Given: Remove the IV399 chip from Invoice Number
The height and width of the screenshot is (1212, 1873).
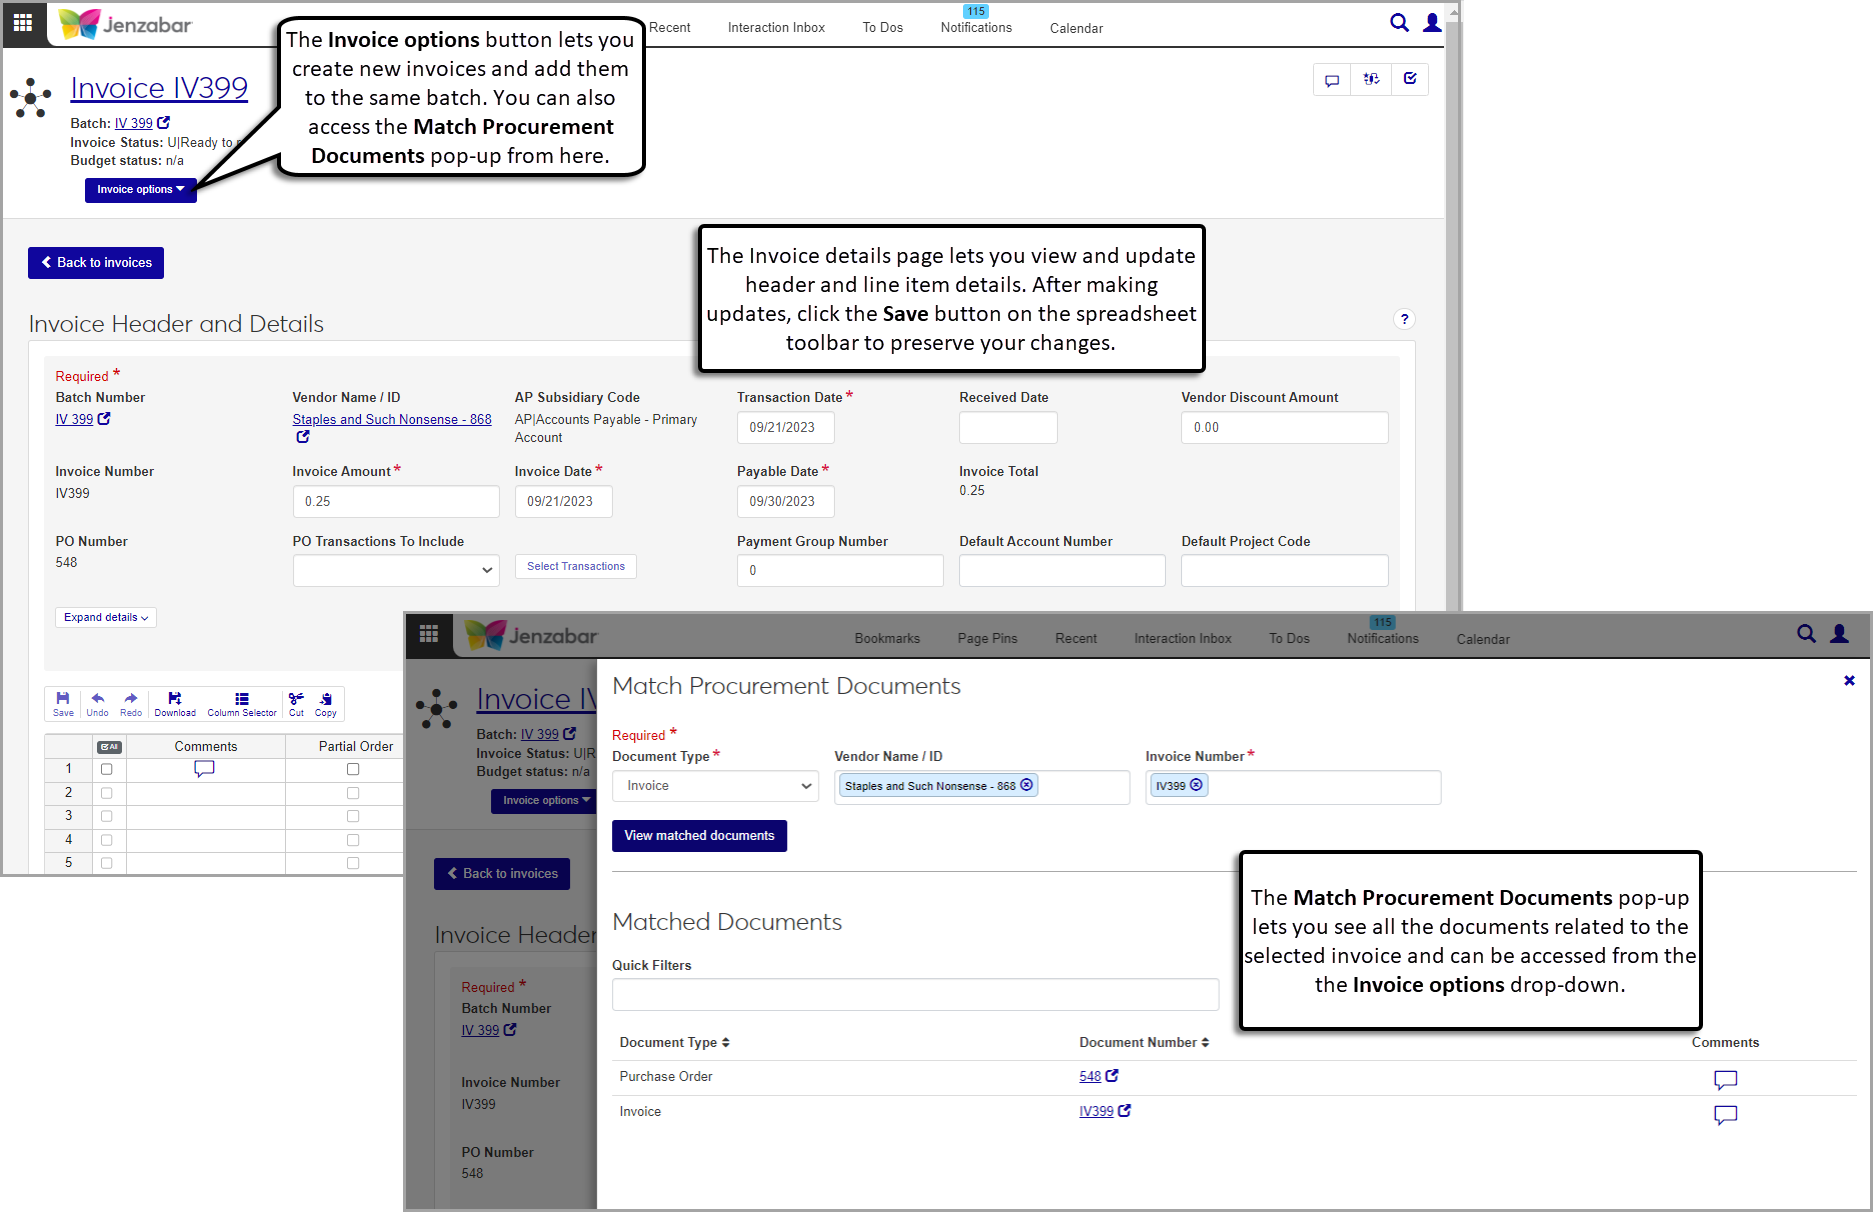Looking at the screenshot, I should [x=1196, y=785].
